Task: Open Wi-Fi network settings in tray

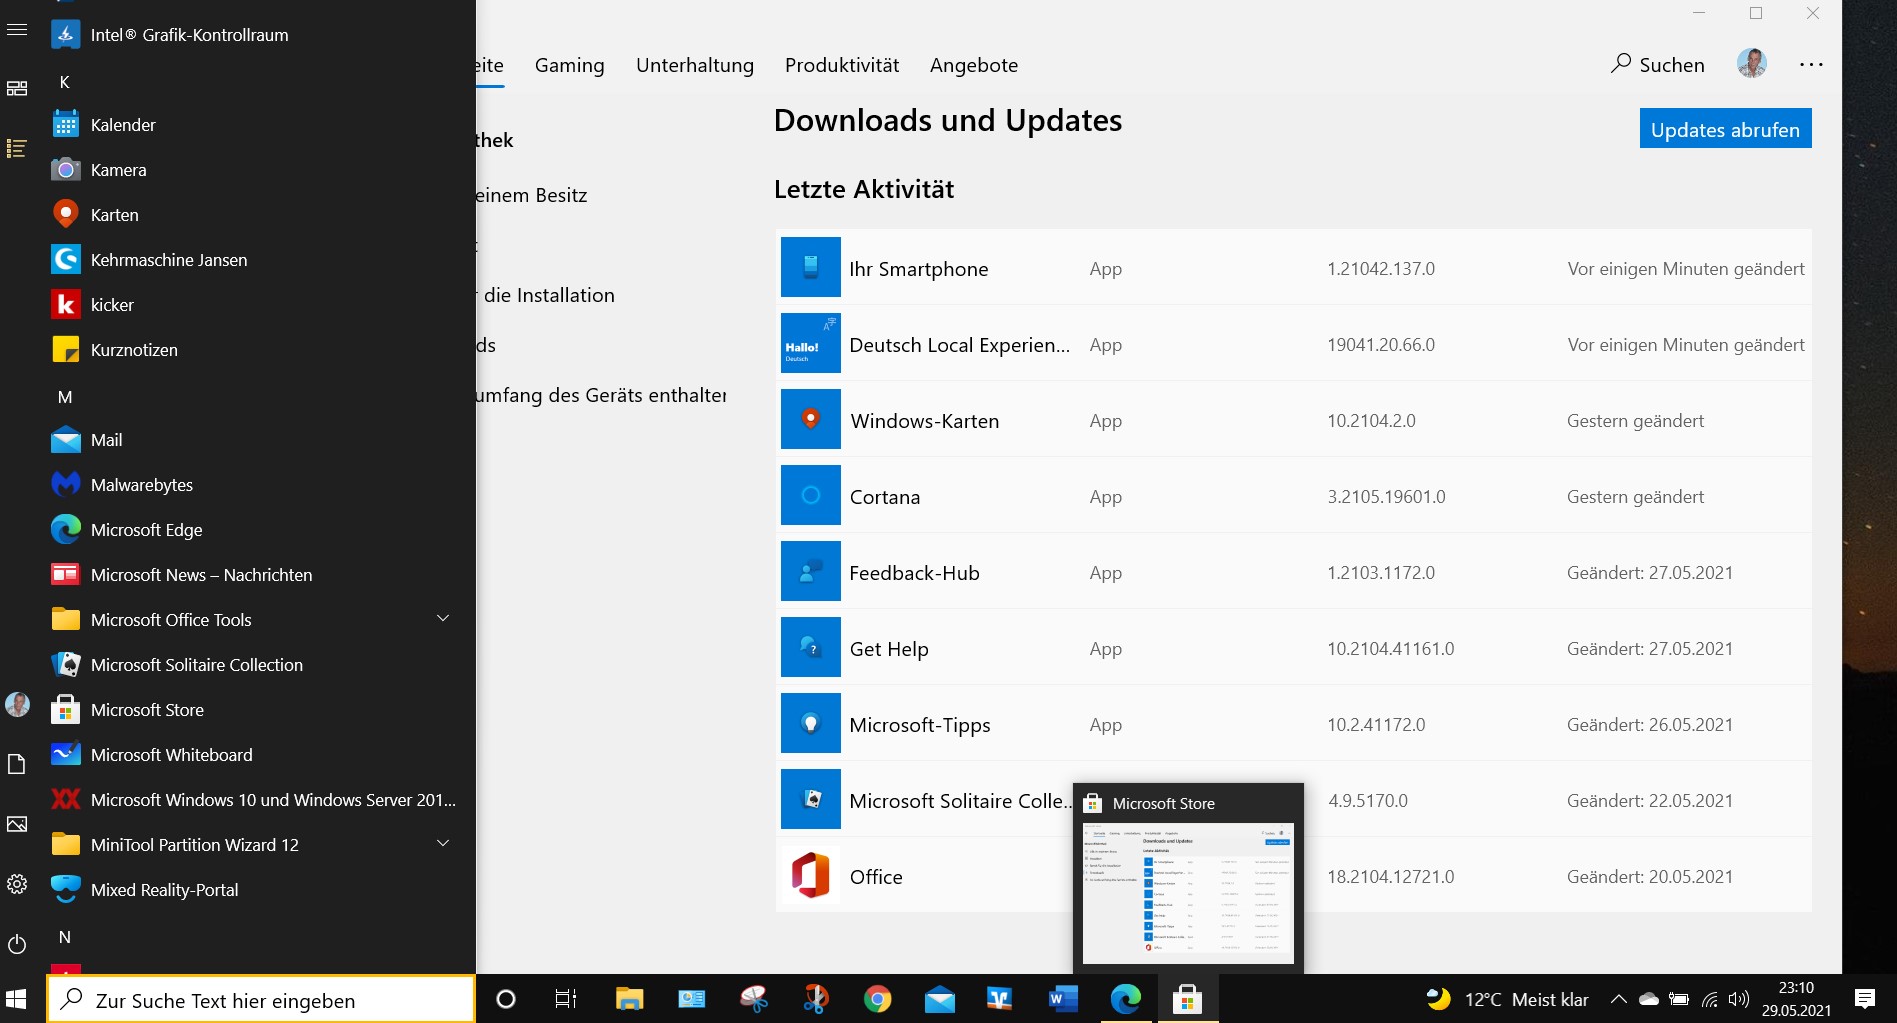Action: click(1709, 999)
